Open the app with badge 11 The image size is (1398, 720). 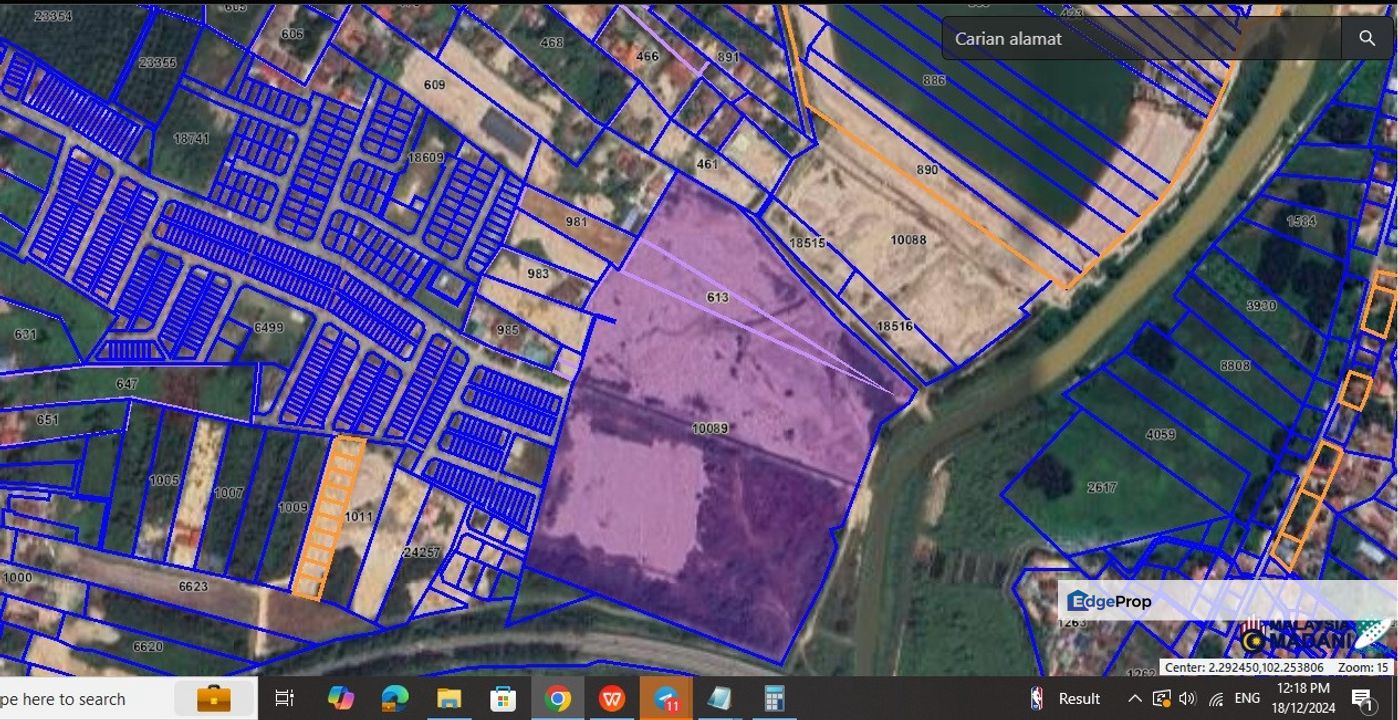coord(666,698)
